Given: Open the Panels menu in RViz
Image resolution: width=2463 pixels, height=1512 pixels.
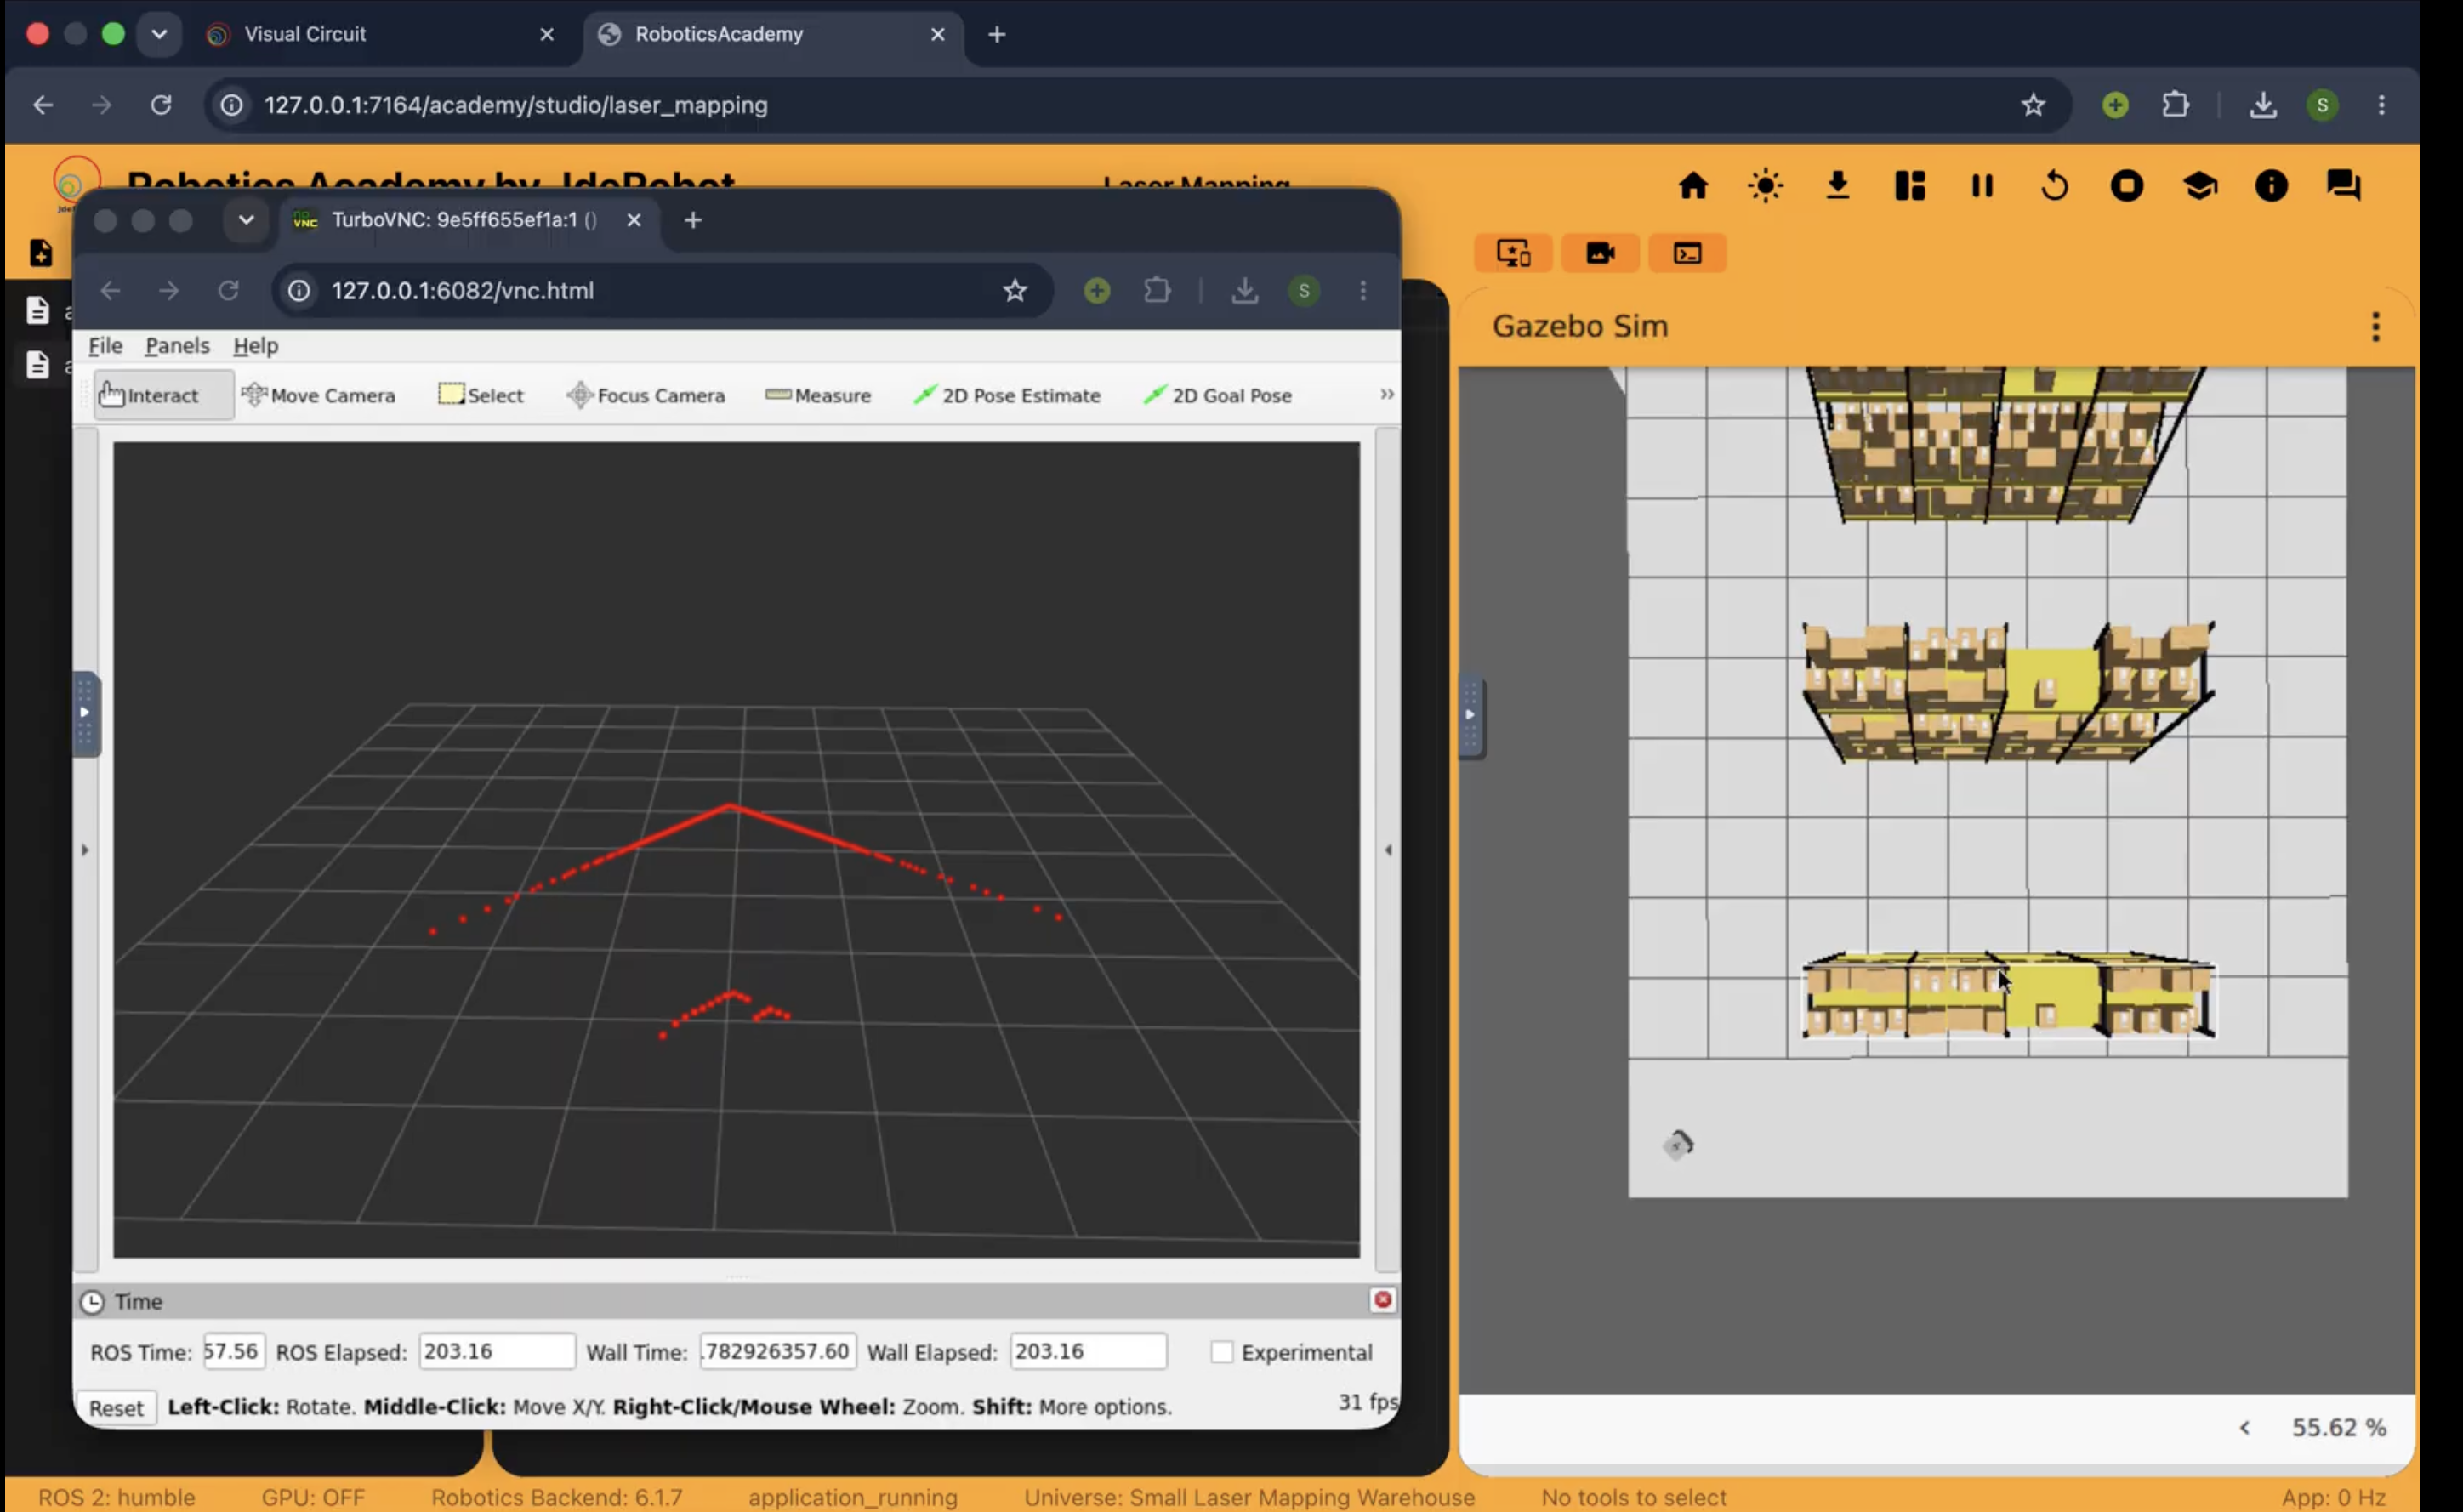Looking at the screenshot, I should (177, 345).
